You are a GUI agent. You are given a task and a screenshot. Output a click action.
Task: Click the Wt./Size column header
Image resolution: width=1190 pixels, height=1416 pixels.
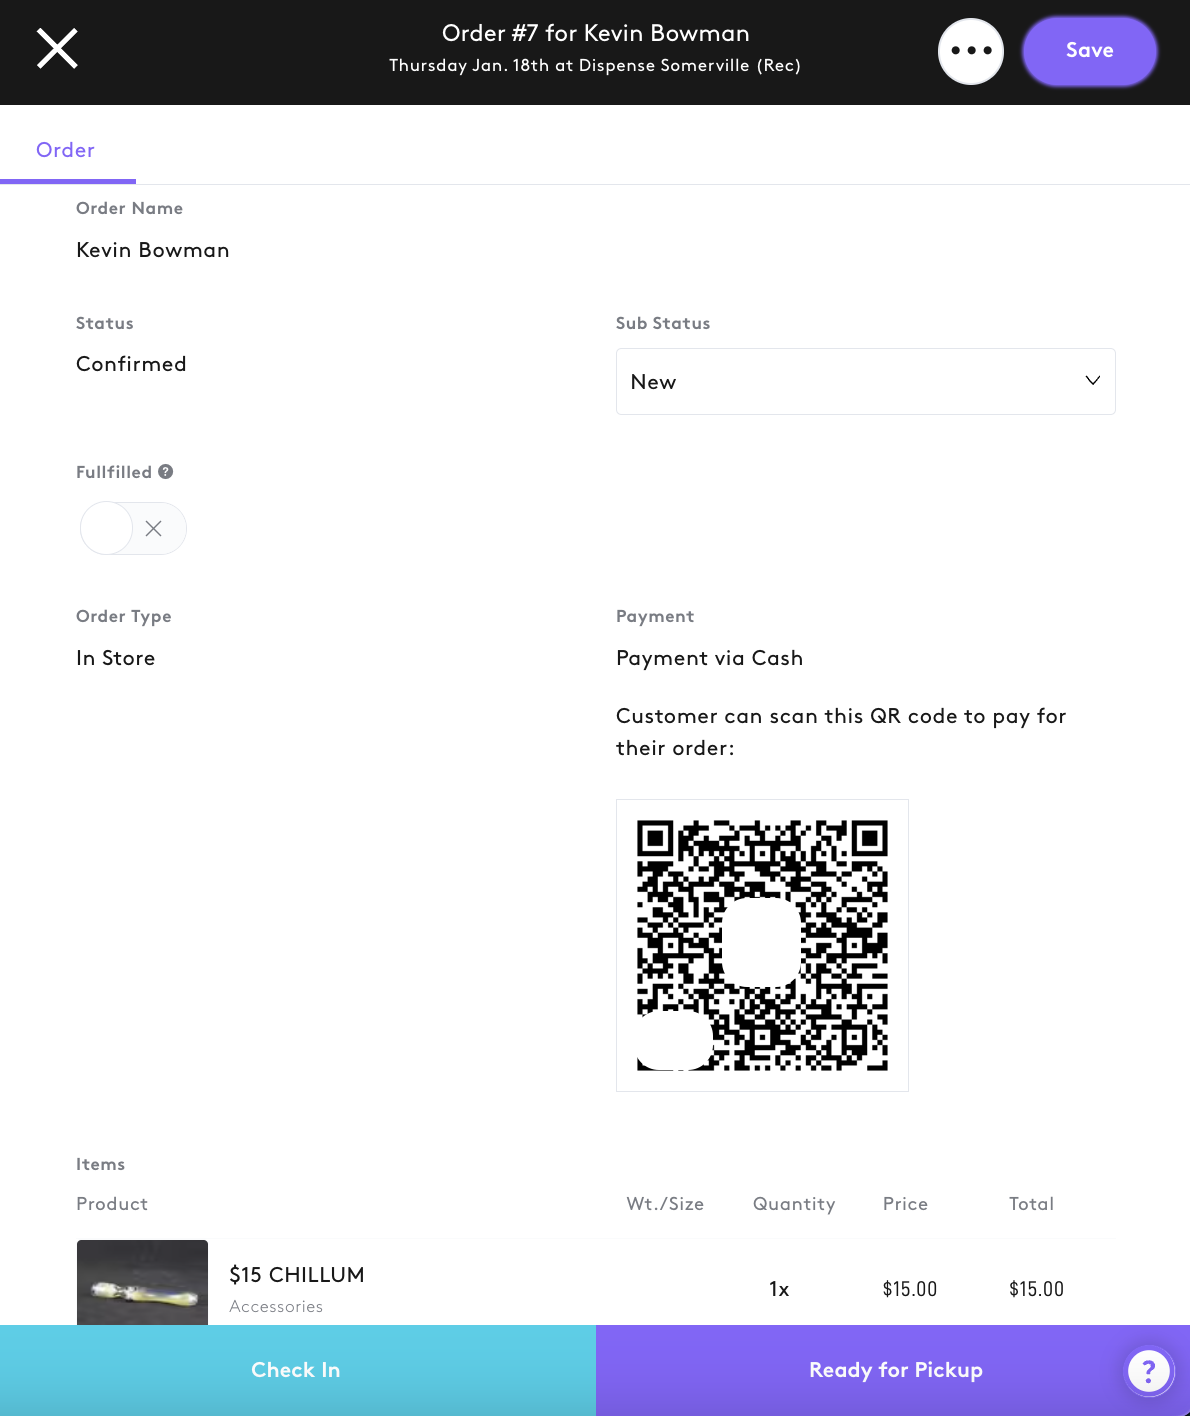point(665,1204)
